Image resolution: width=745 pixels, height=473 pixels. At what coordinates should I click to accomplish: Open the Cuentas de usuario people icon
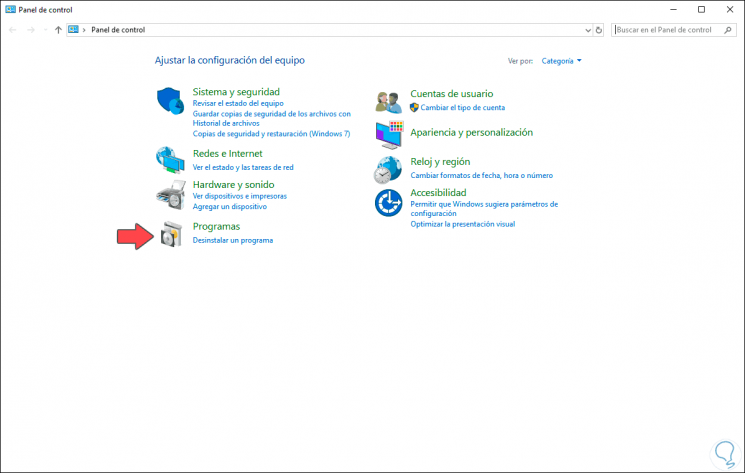pos(389,102)
